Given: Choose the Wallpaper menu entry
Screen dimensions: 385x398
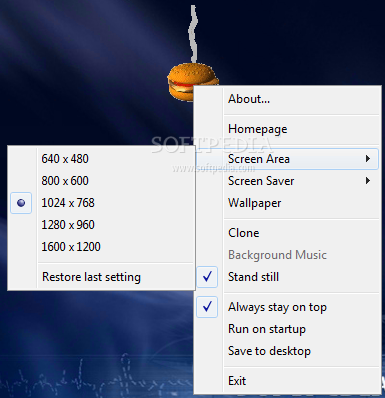Looking at the screenshot, I should [287, 203].
